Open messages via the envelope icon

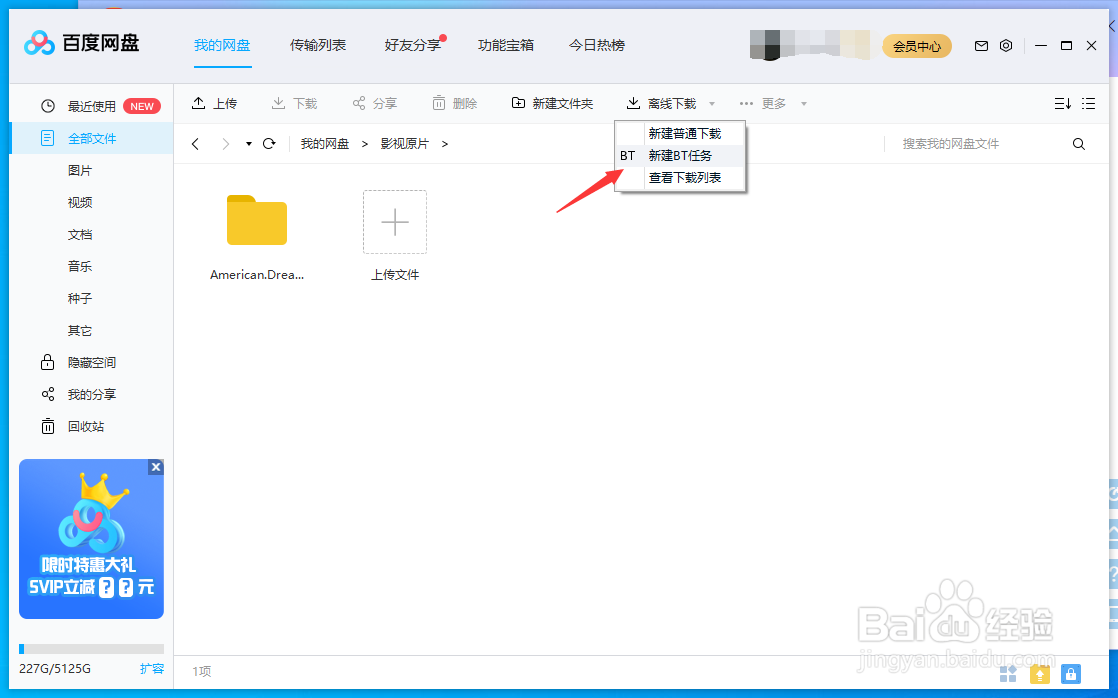point(981,46)
